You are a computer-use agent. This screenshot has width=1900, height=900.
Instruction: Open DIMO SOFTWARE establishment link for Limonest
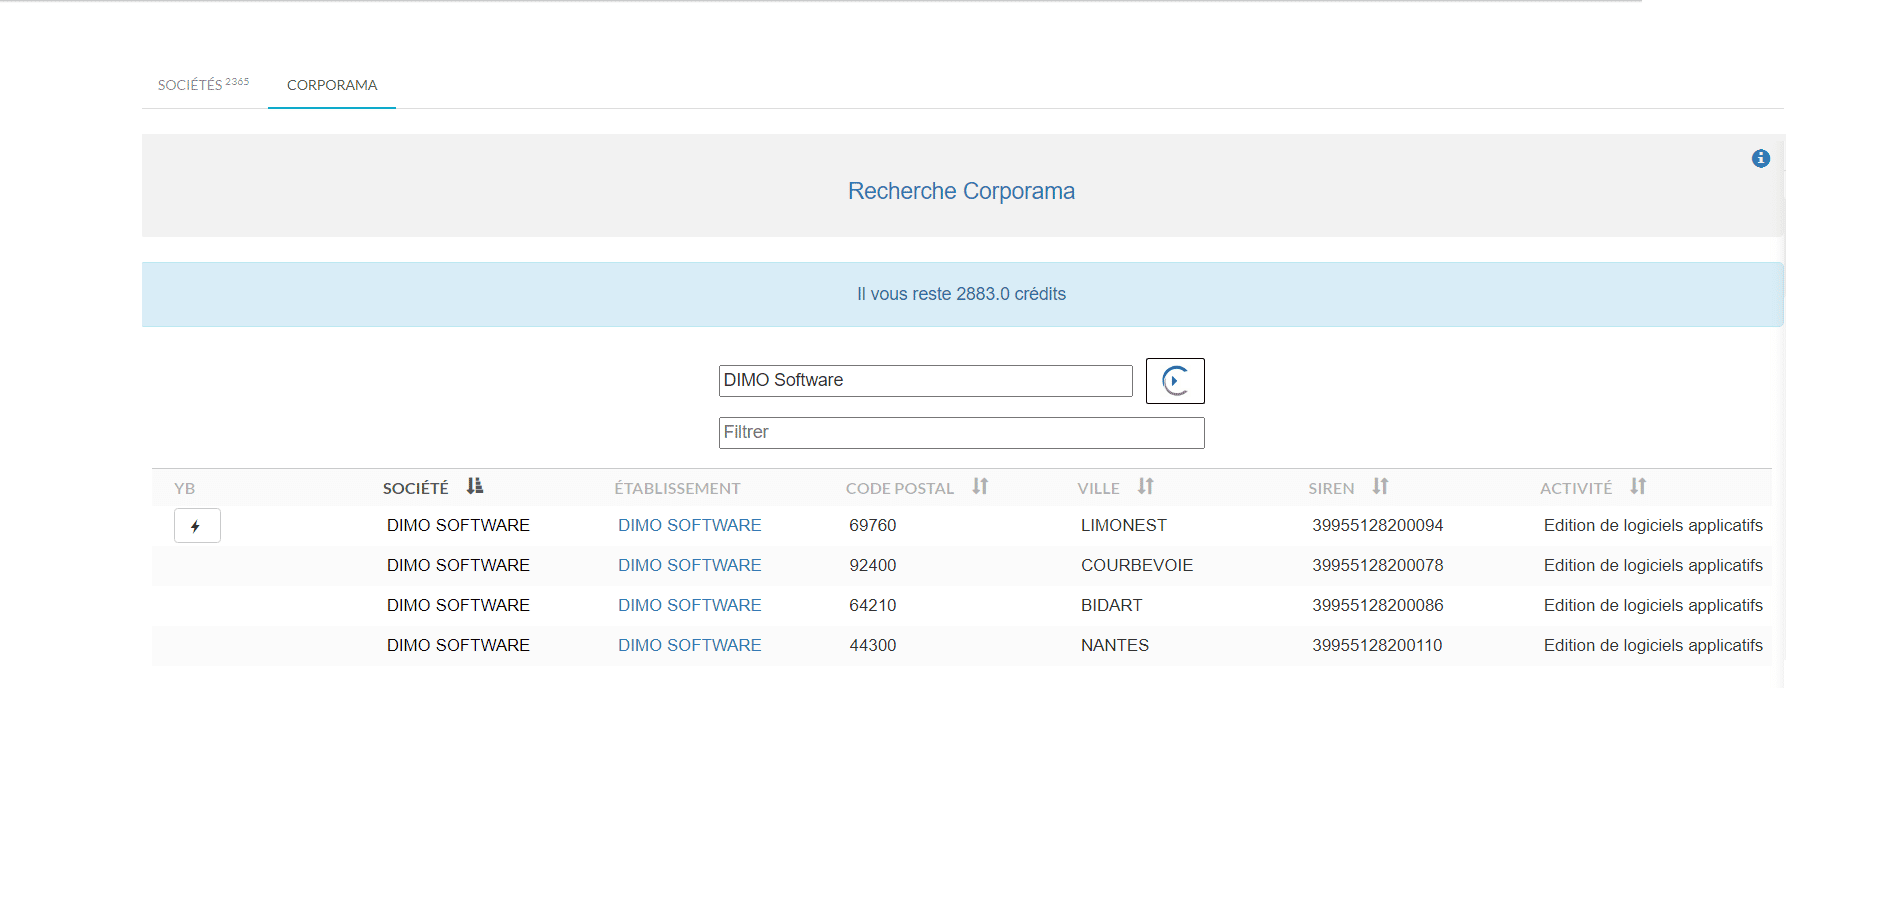(689, 526)
